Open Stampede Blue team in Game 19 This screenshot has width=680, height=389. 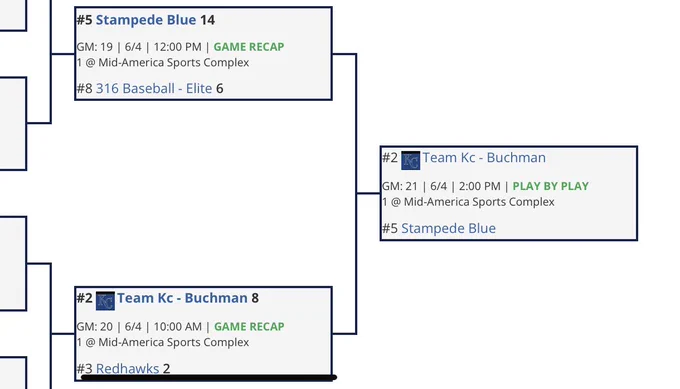[146, 20]
